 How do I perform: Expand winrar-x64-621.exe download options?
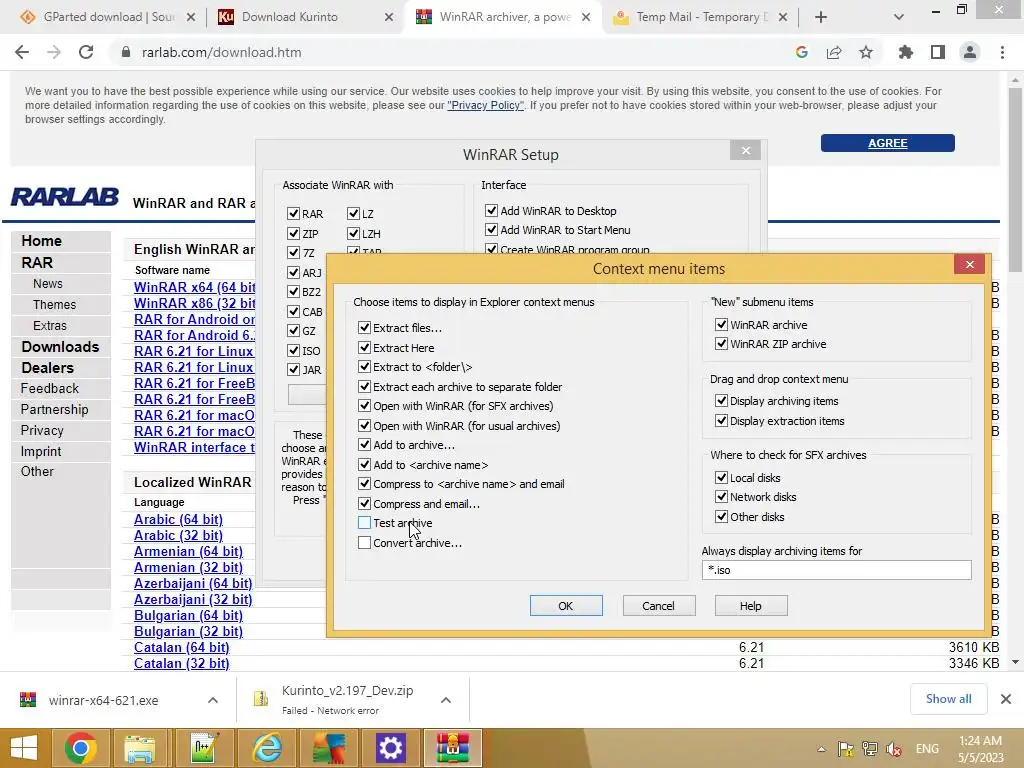213,700
